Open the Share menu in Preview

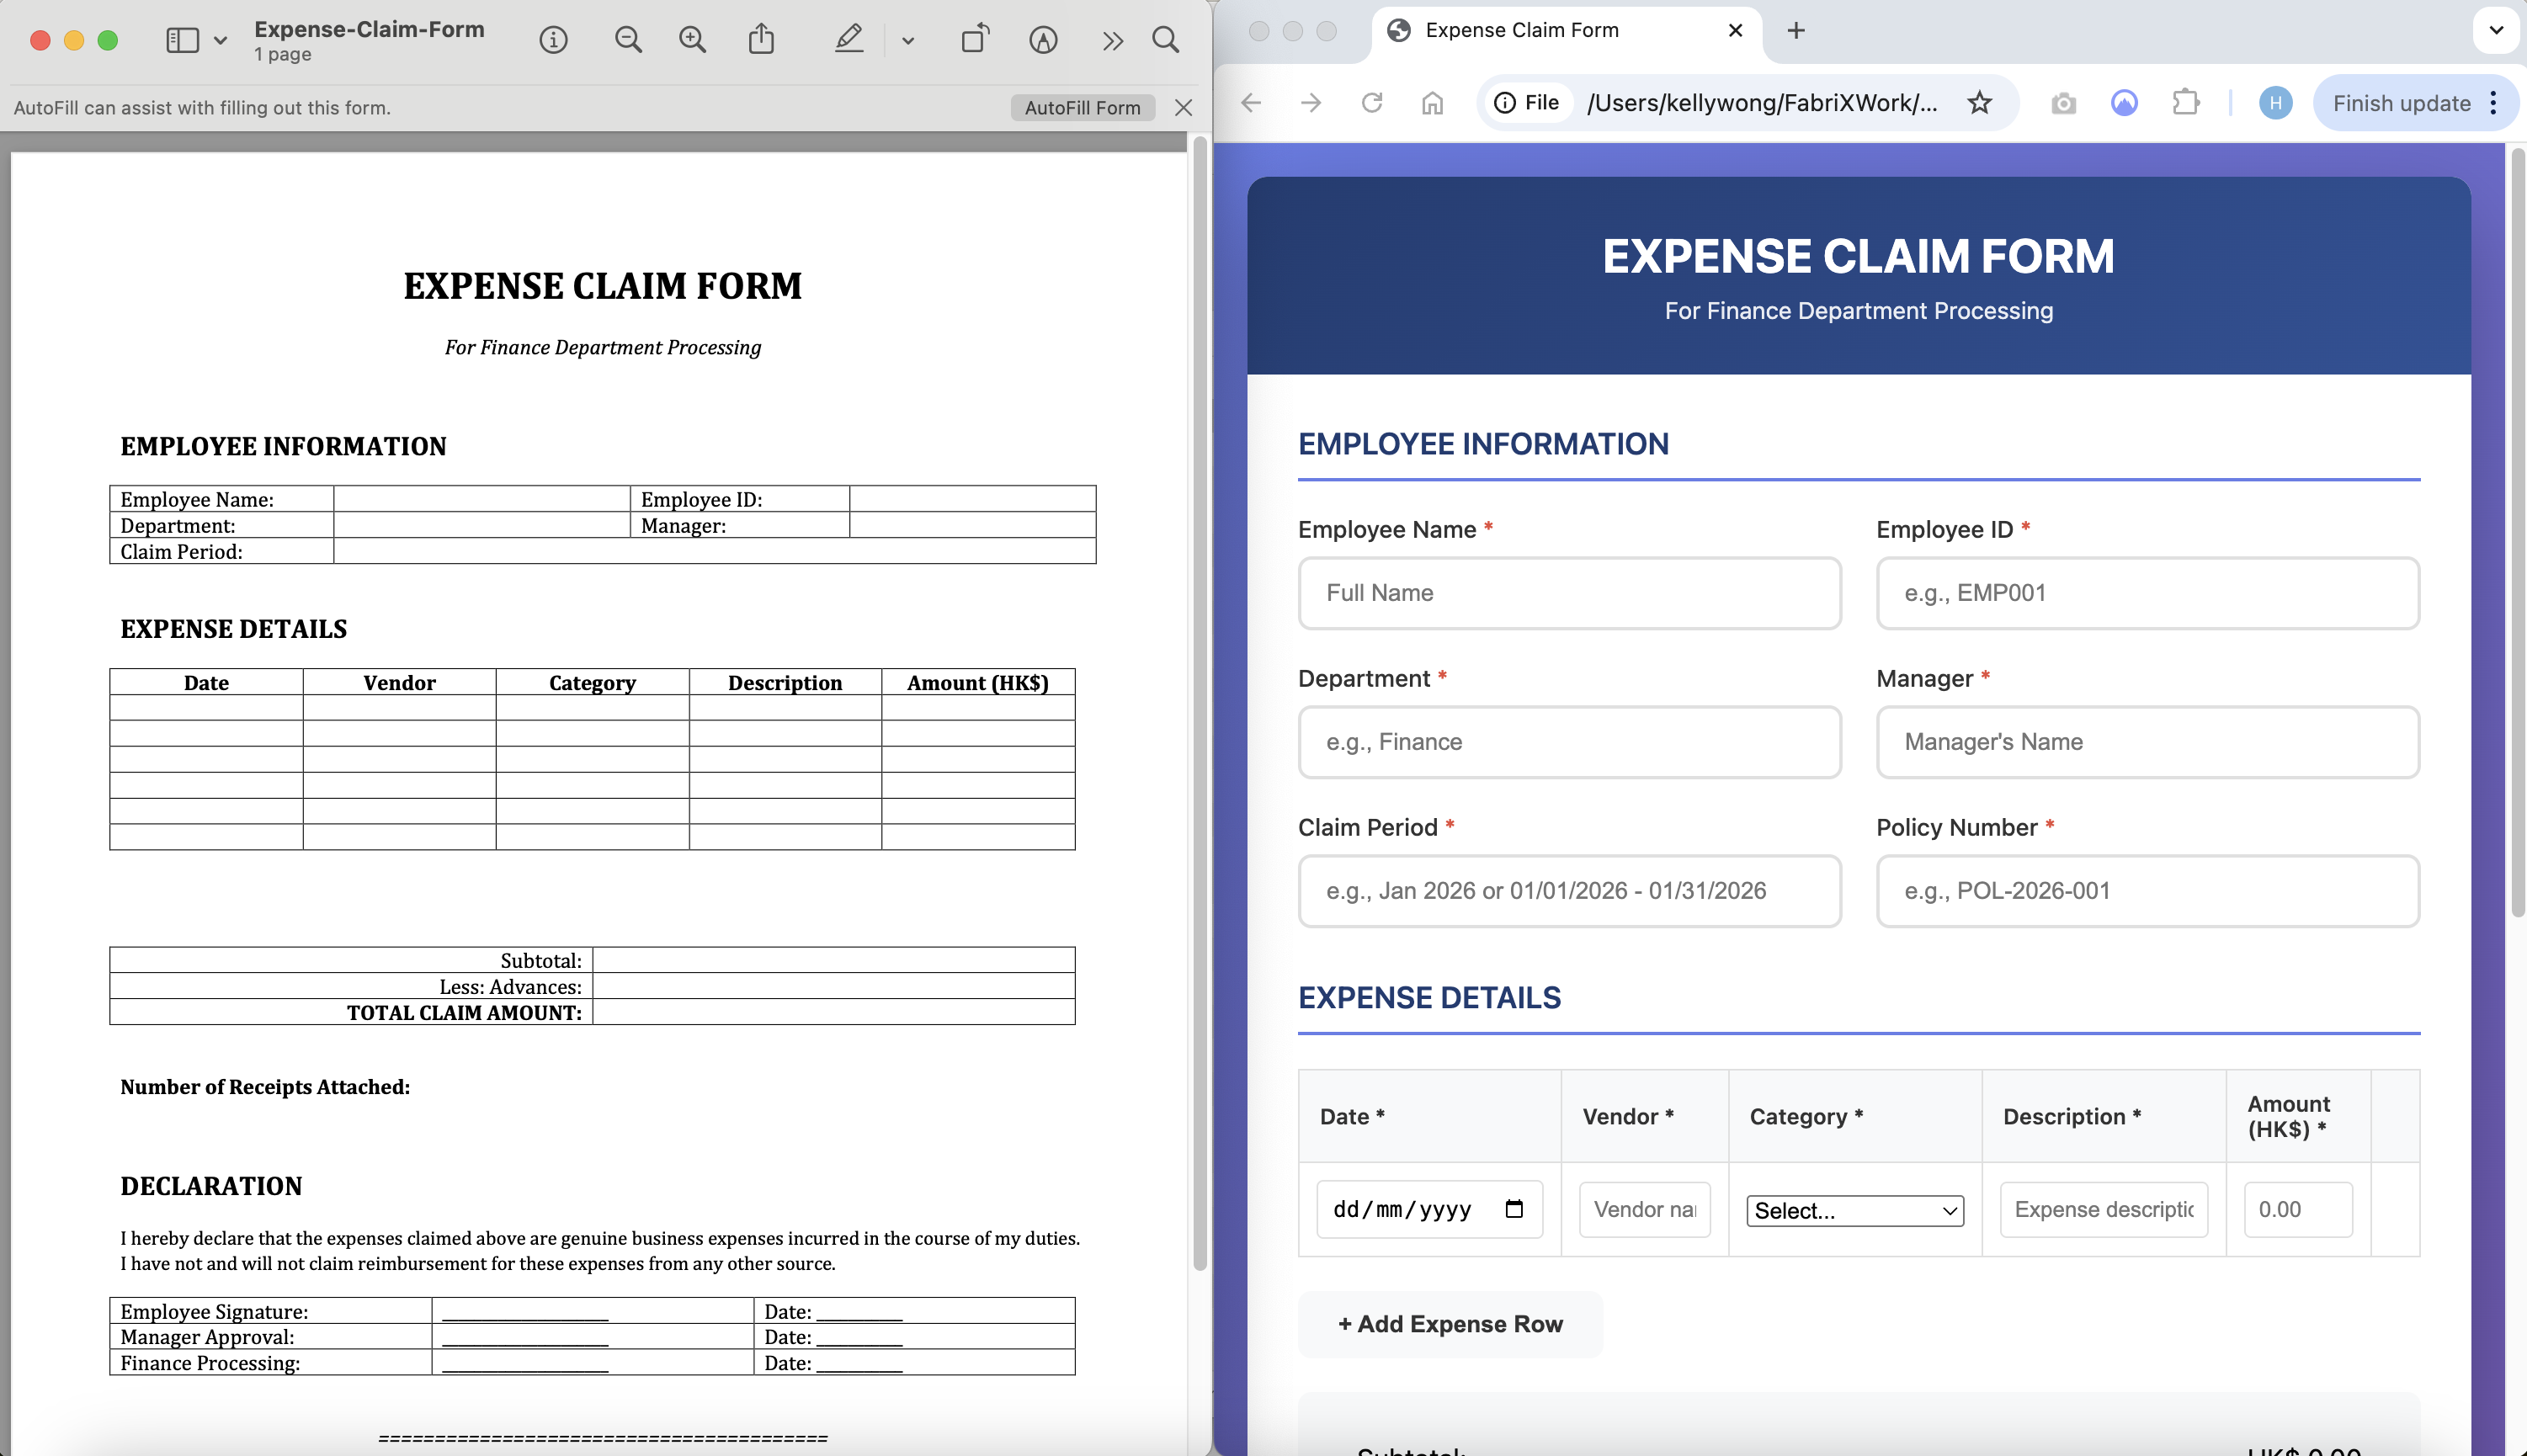[762, 39]
